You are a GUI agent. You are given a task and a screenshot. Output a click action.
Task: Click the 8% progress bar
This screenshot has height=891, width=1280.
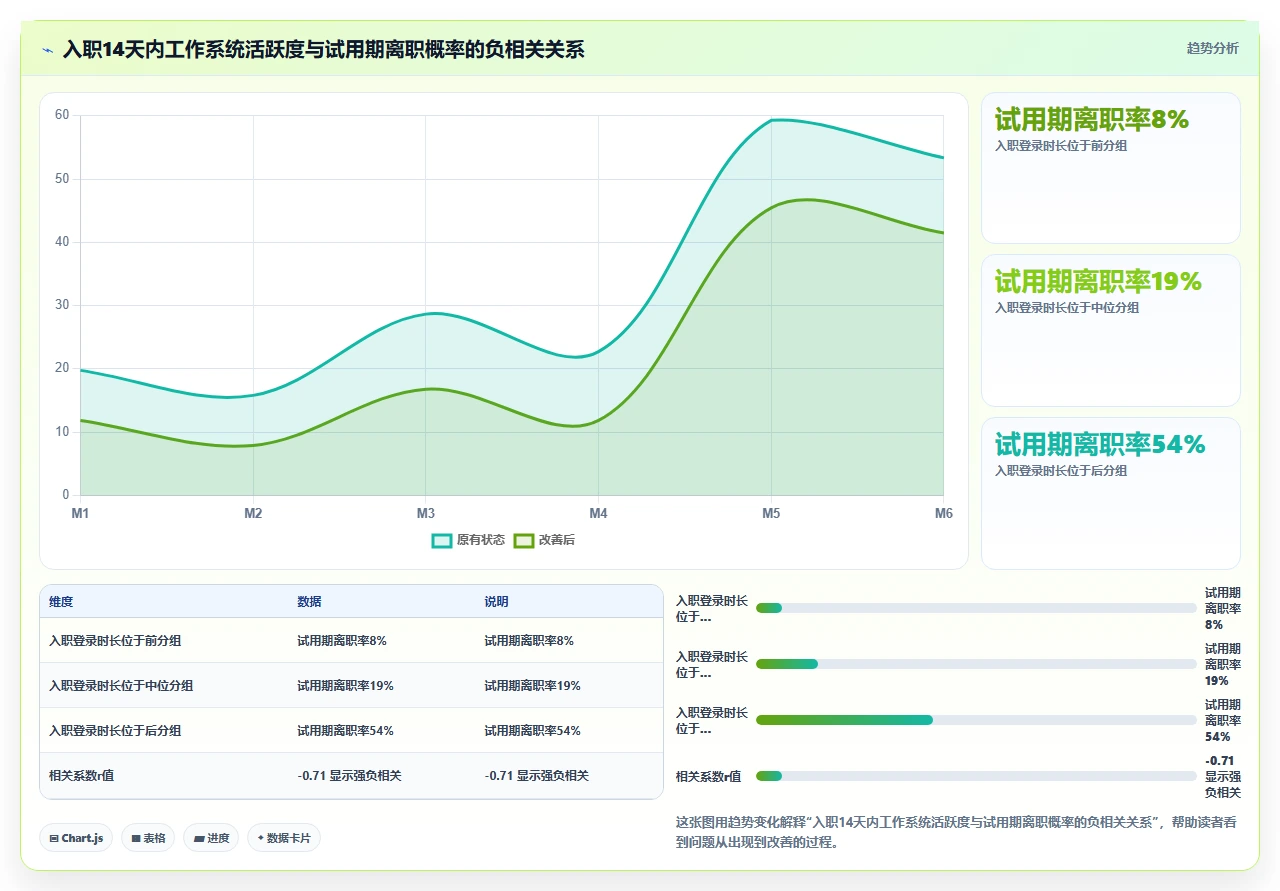point(976,608)
